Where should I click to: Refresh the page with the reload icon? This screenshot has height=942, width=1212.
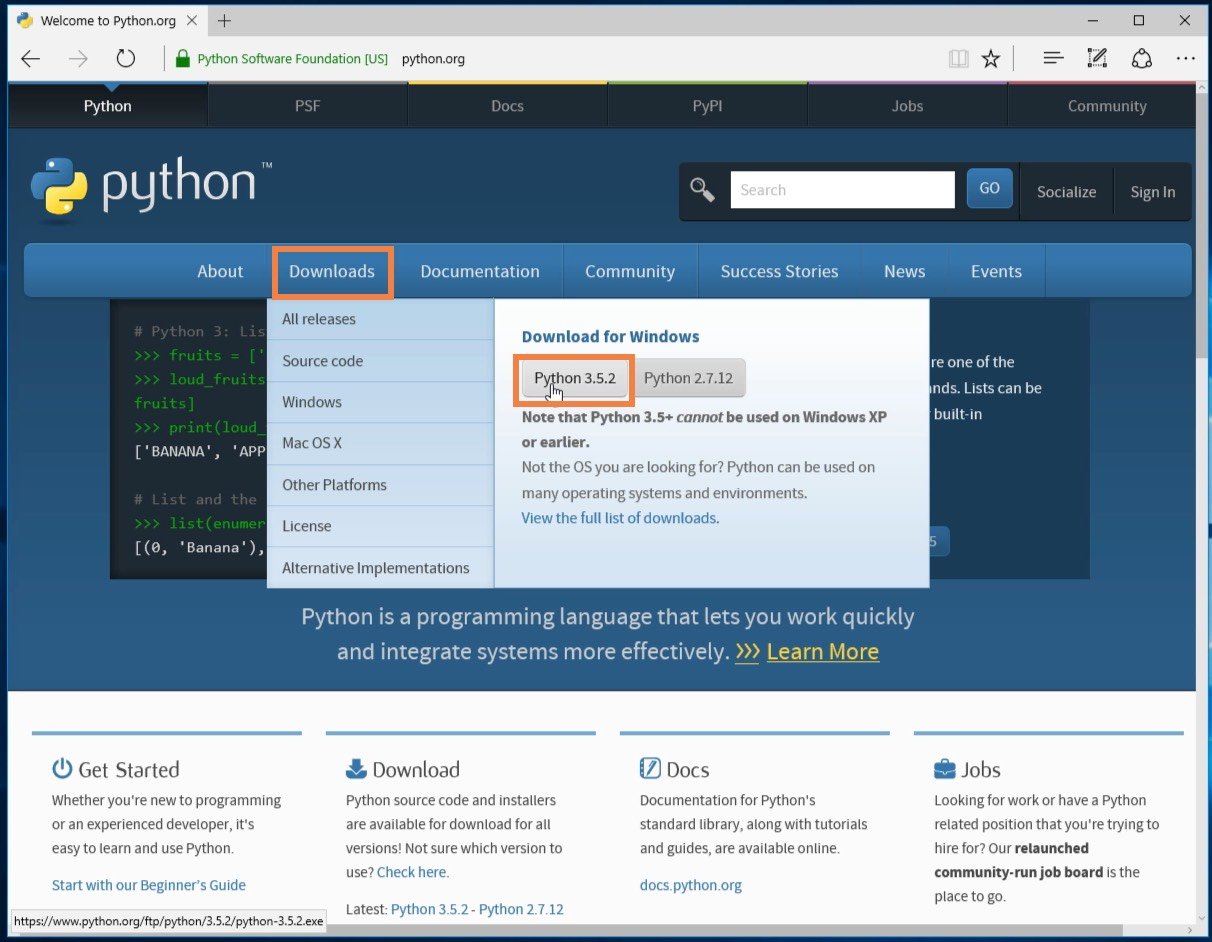[125, 59]
